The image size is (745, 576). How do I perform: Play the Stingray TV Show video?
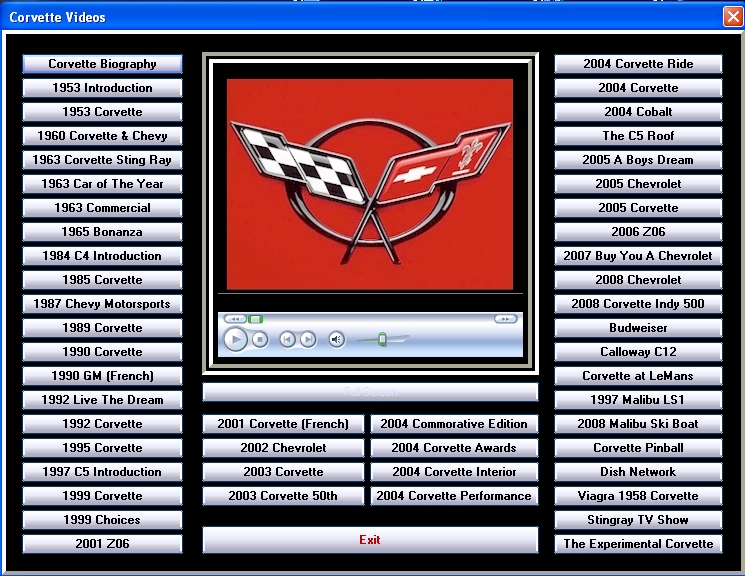(x=638, y=520)
